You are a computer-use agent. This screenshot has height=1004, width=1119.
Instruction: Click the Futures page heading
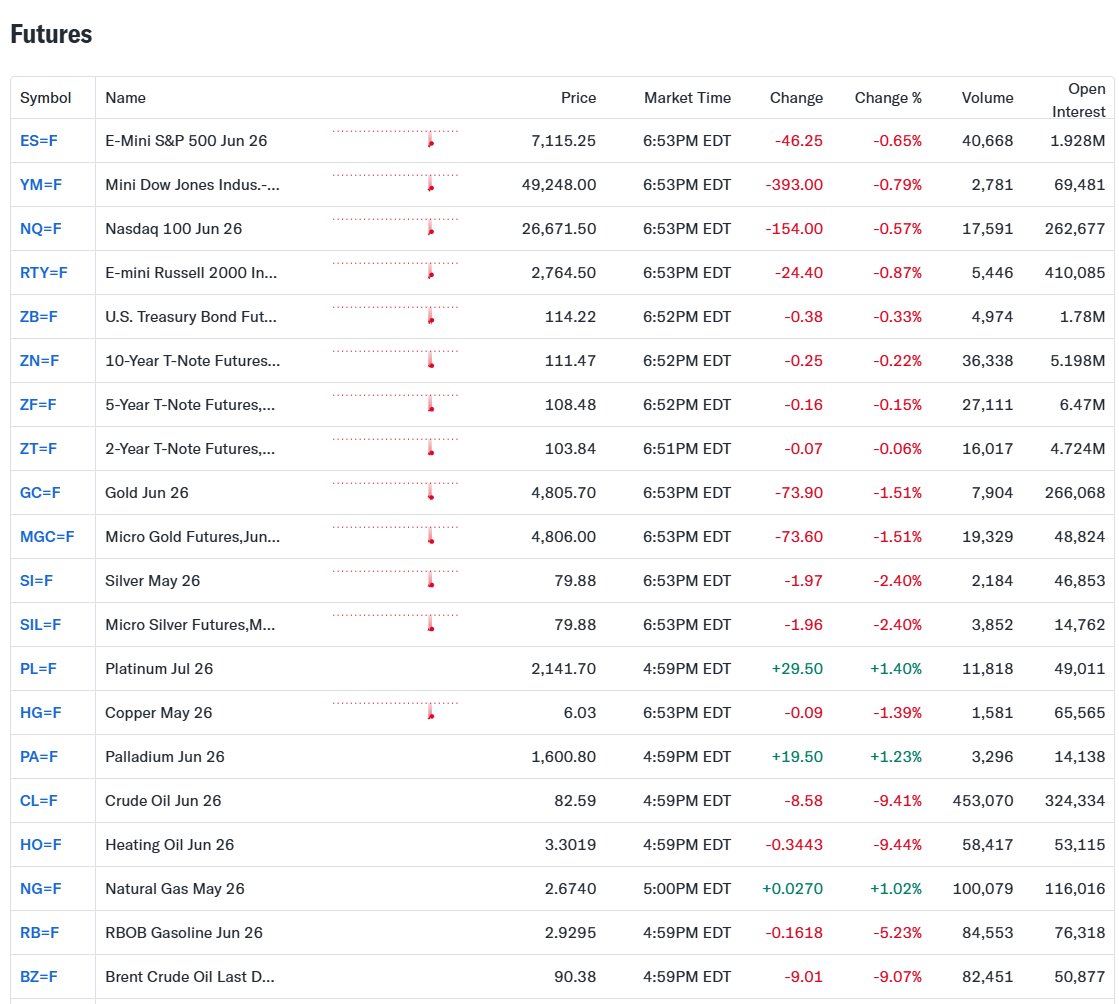[x=51, y=34]
